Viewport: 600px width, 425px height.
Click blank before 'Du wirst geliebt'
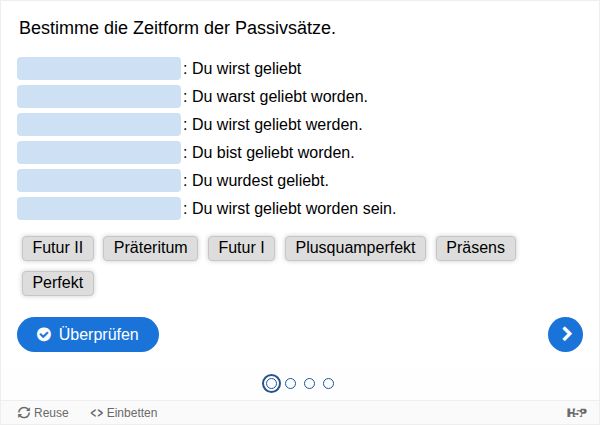click(99, 69)
